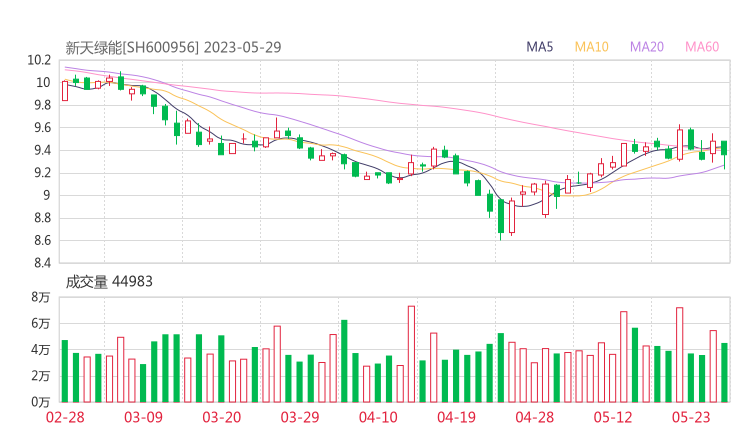Screen dimensions: 740x440
Task: Click the 10.2 price axis label
Action: pyautogui.click(x=39, y=60)
